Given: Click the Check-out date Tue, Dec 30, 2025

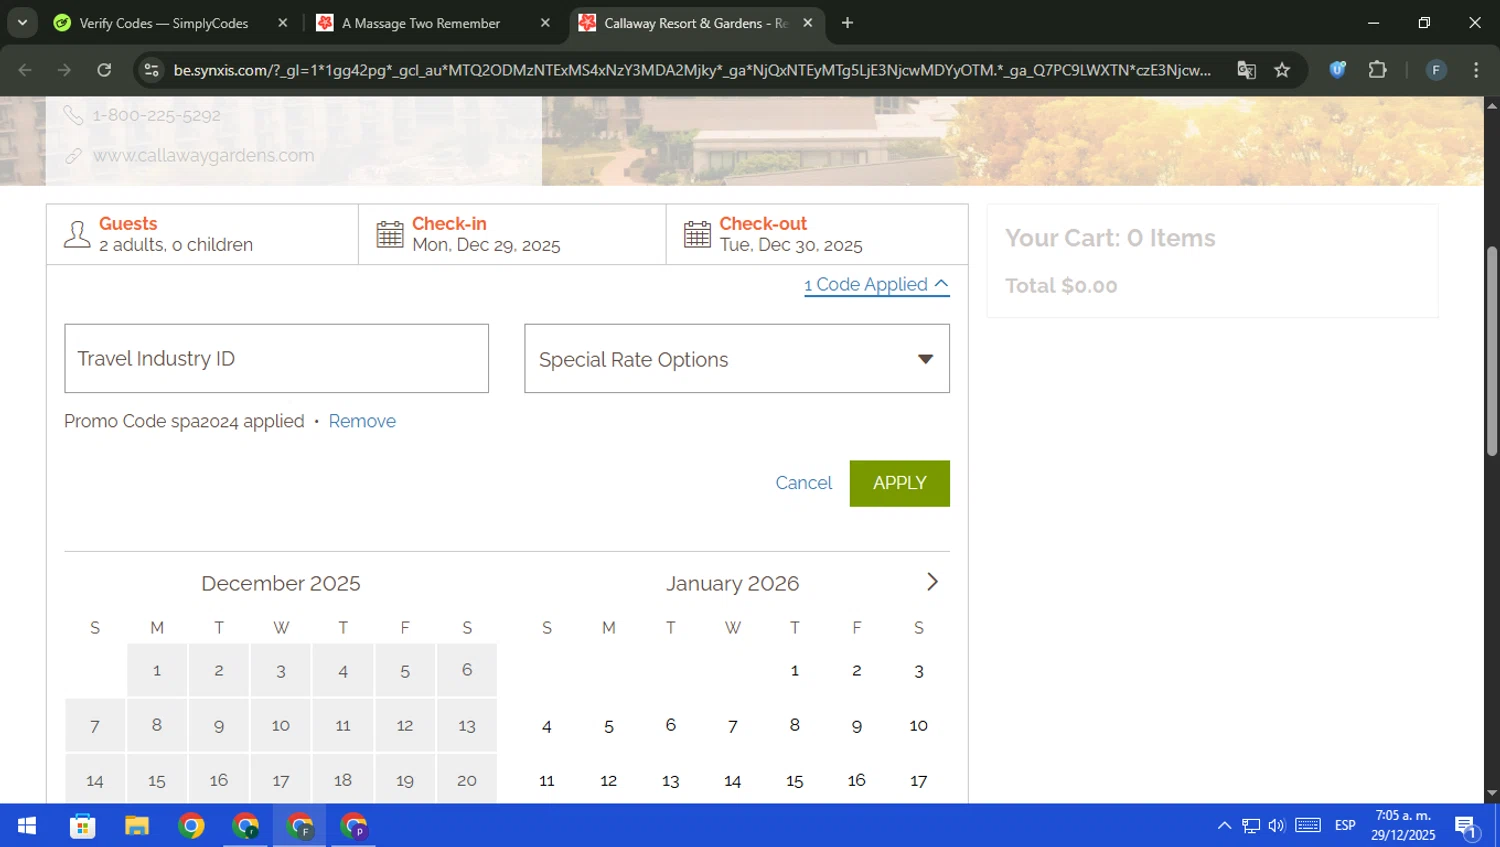Looking at the screenshot, I should 791,245.
